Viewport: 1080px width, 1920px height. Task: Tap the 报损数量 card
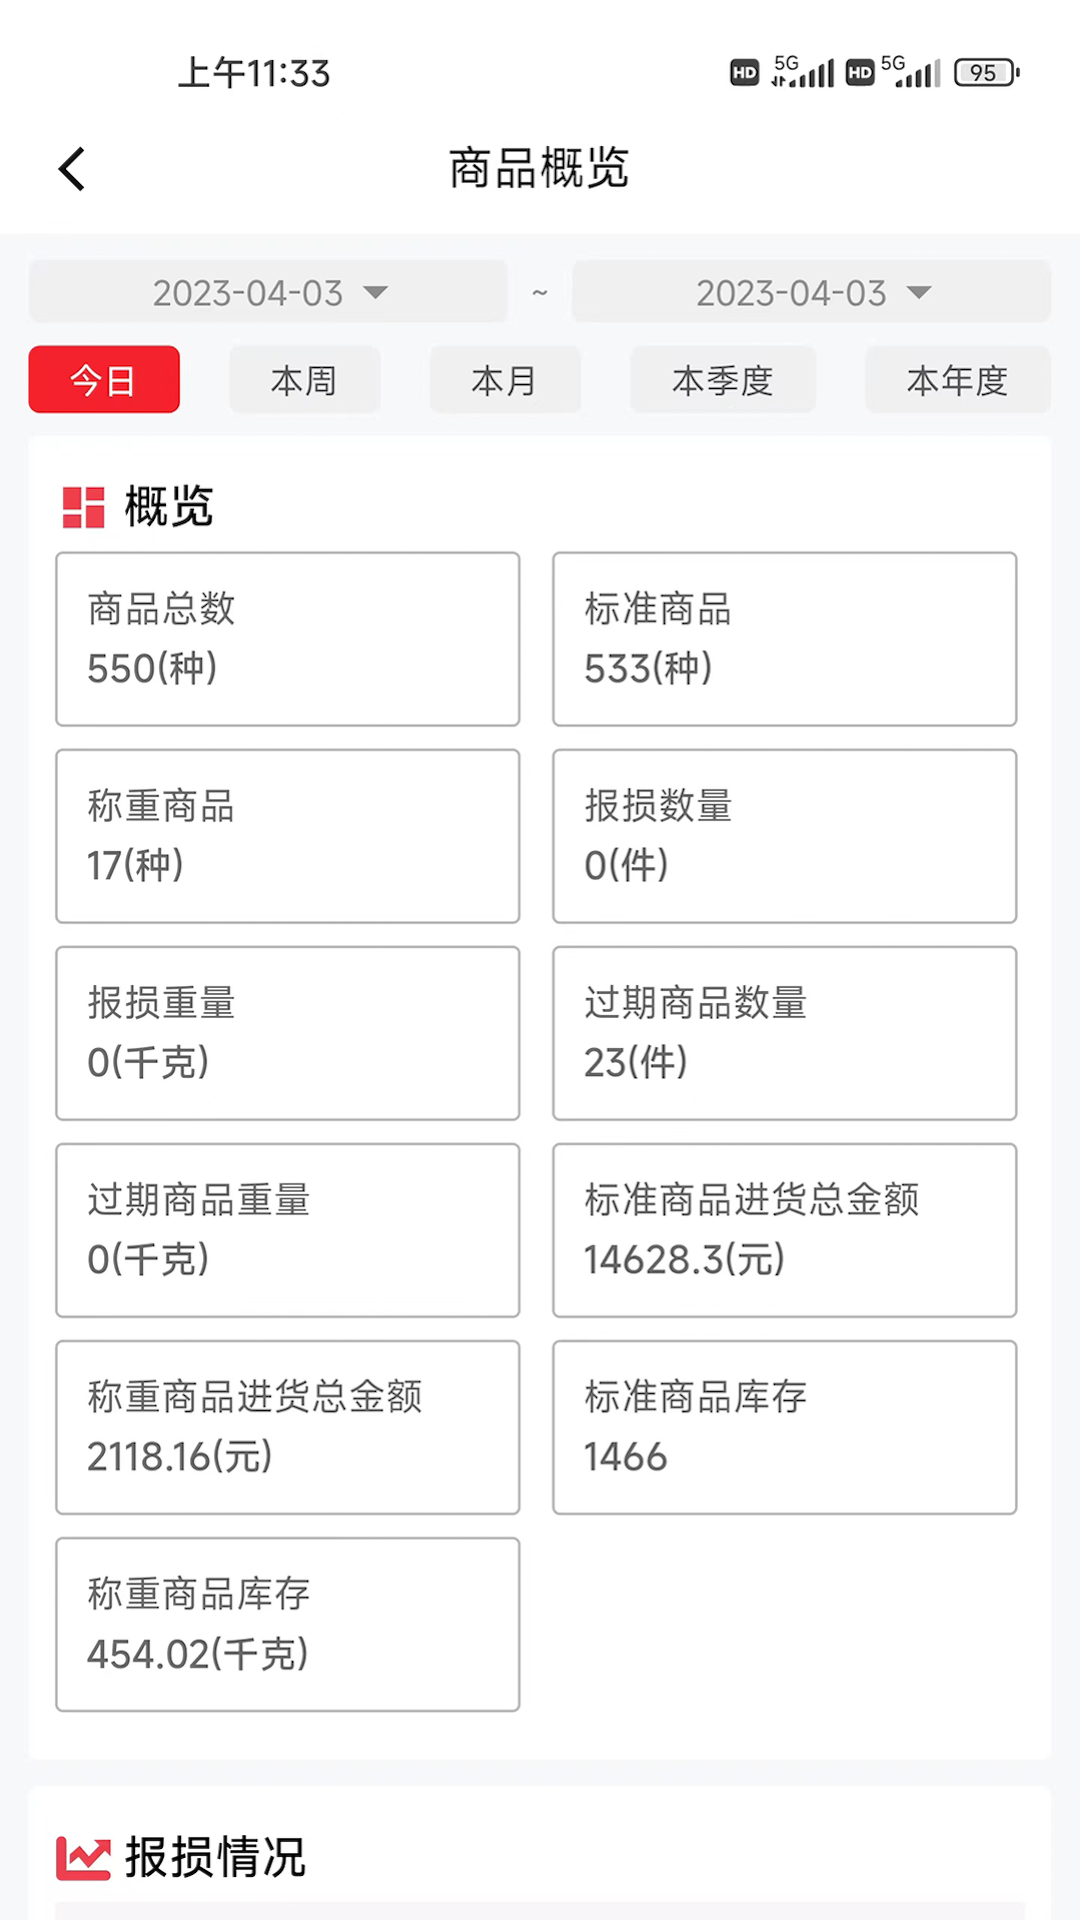[784, 836]
